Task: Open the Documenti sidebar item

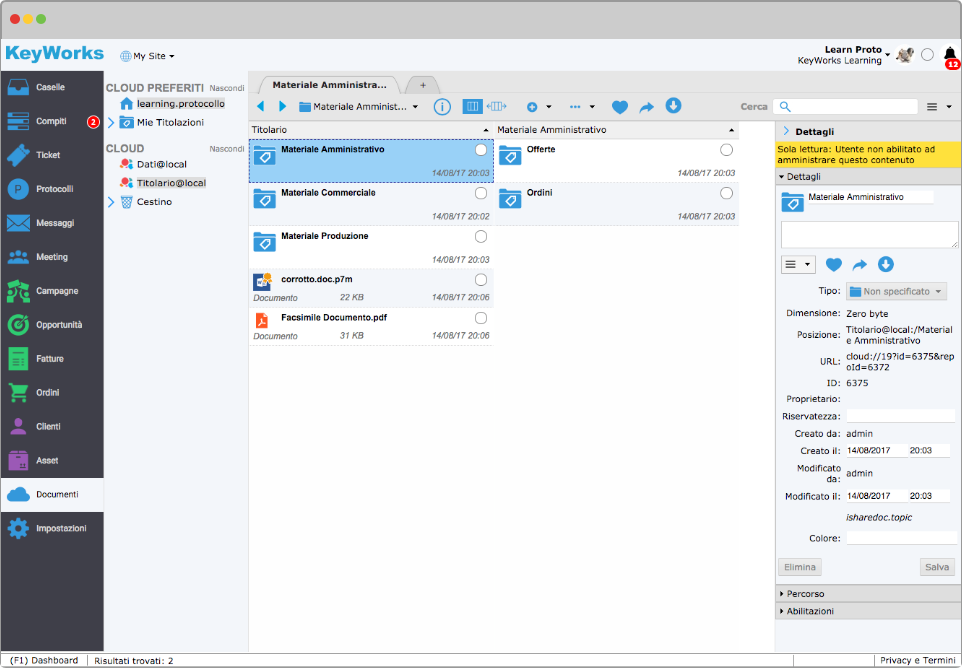Action: click(x=52, y=494)
